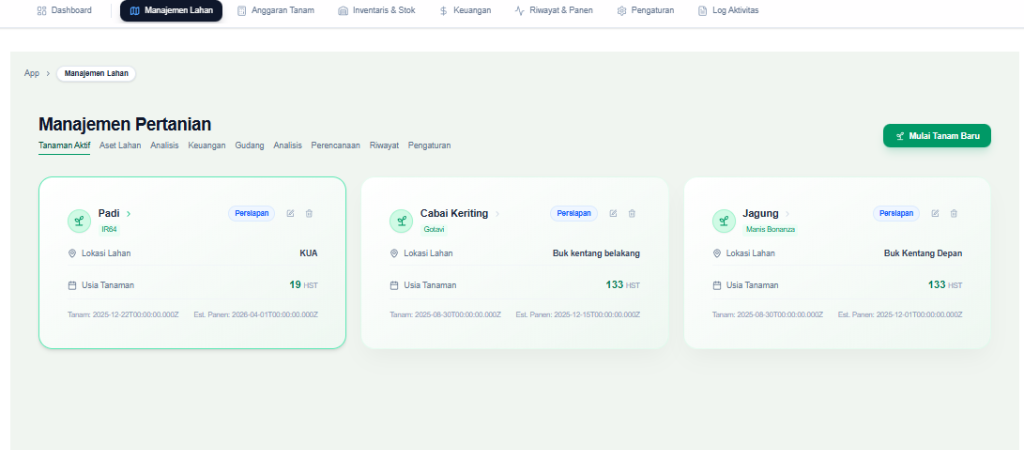Expand Jagung details with the chevron arrow
Screen dimensions: 1024x450
click(x=788, y=214)
